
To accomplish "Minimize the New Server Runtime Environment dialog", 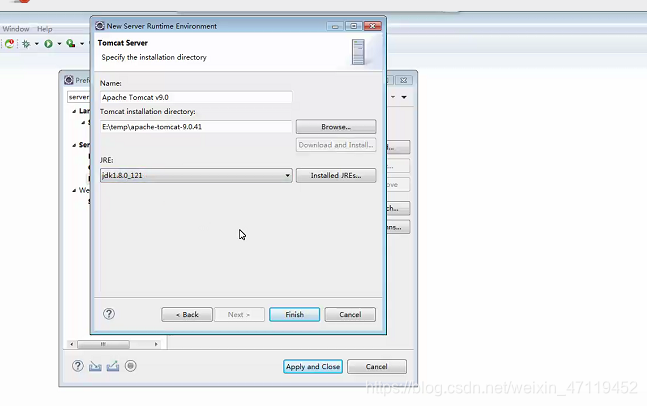I will point(335,26).
